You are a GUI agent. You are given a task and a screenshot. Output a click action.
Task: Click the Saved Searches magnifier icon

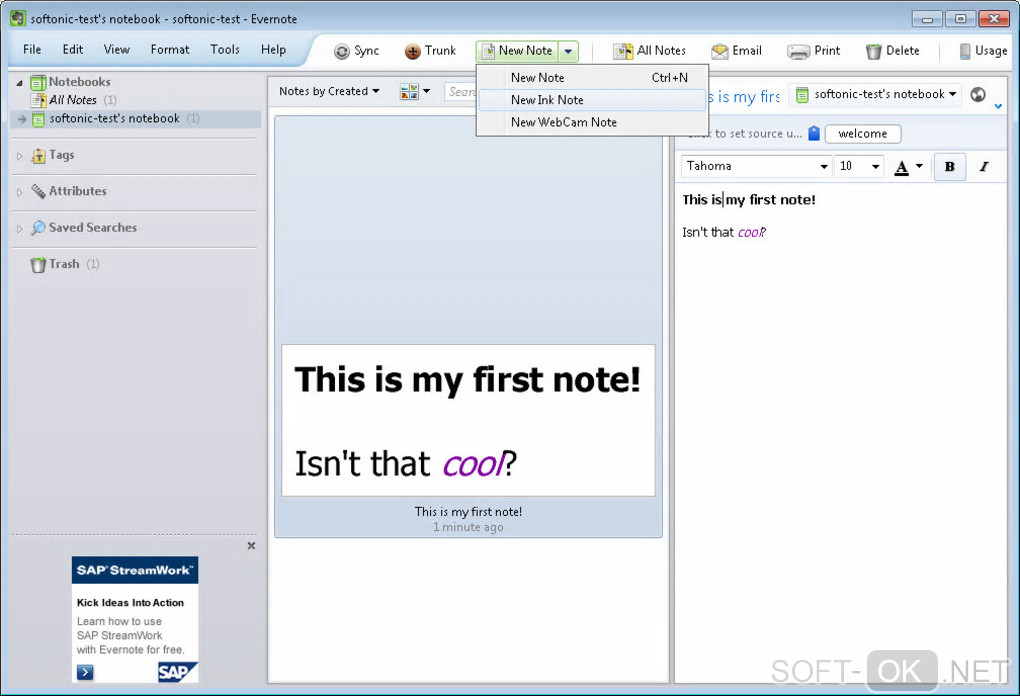pos(38,228)
